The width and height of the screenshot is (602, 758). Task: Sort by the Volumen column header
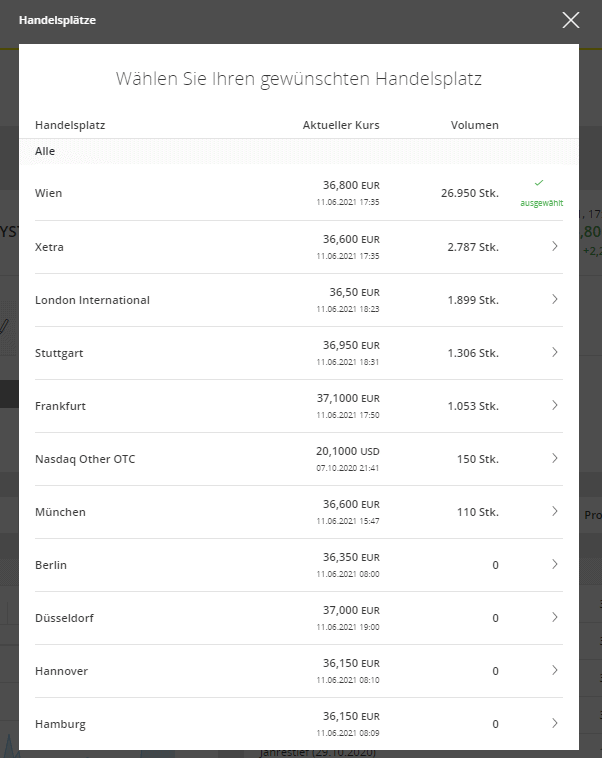coord(474,125)
